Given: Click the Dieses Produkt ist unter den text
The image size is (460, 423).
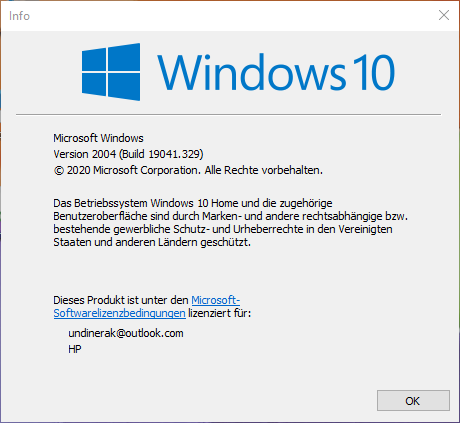Looking at the screenshot, I should (x=121, y=300).
